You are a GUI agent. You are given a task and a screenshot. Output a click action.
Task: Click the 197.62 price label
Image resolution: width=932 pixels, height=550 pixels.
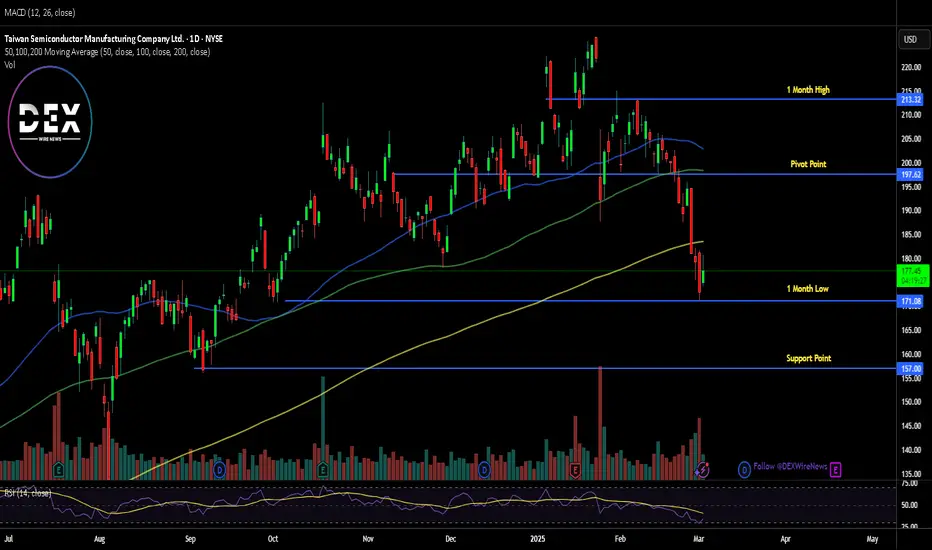(910, 174)
